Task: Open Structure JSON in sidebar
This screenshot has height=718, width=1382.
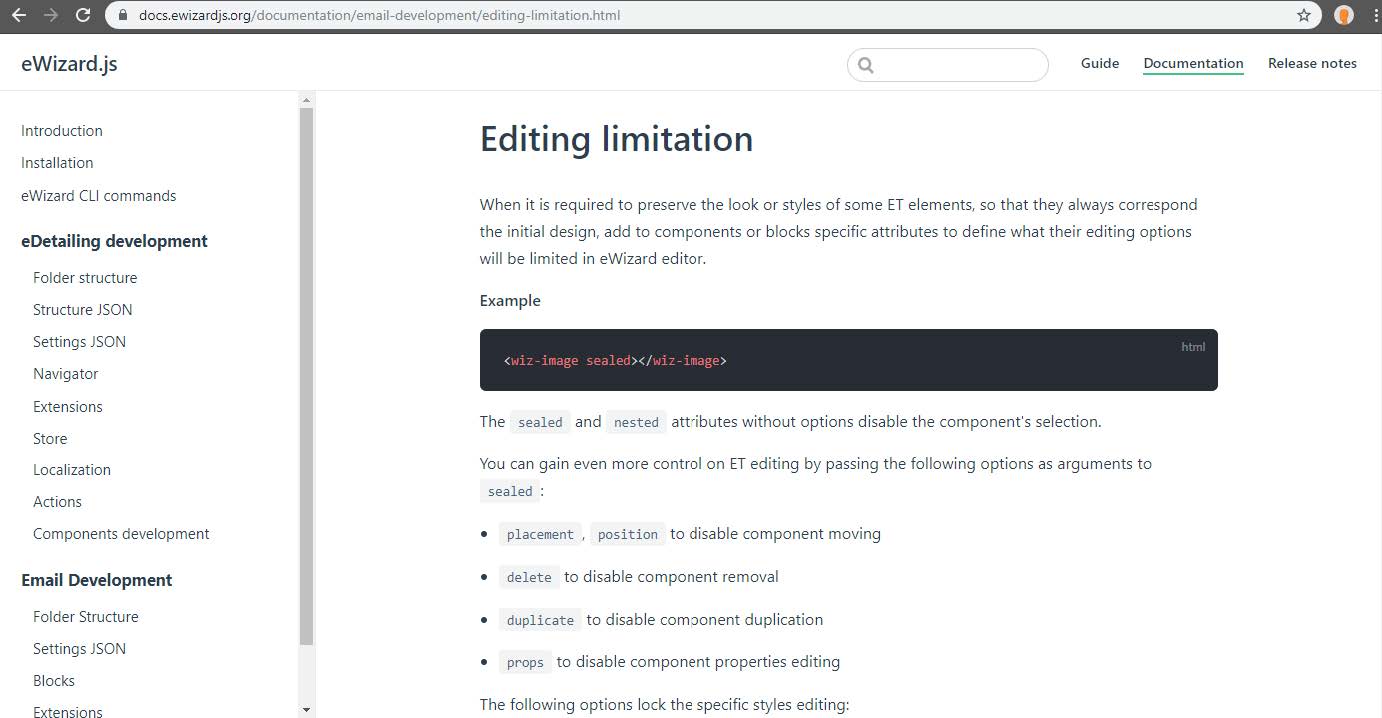Action: [x=82, y=310]
